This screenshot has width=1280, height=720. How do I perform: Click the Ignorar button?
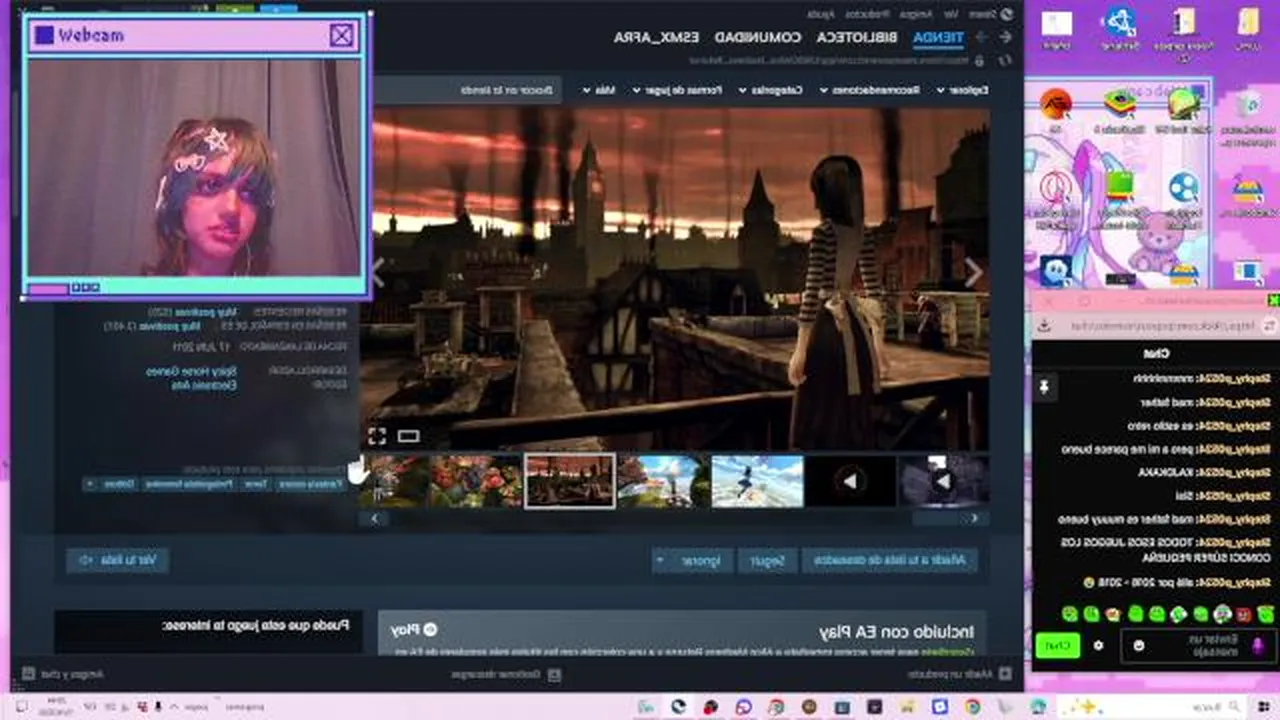[702, 561]
